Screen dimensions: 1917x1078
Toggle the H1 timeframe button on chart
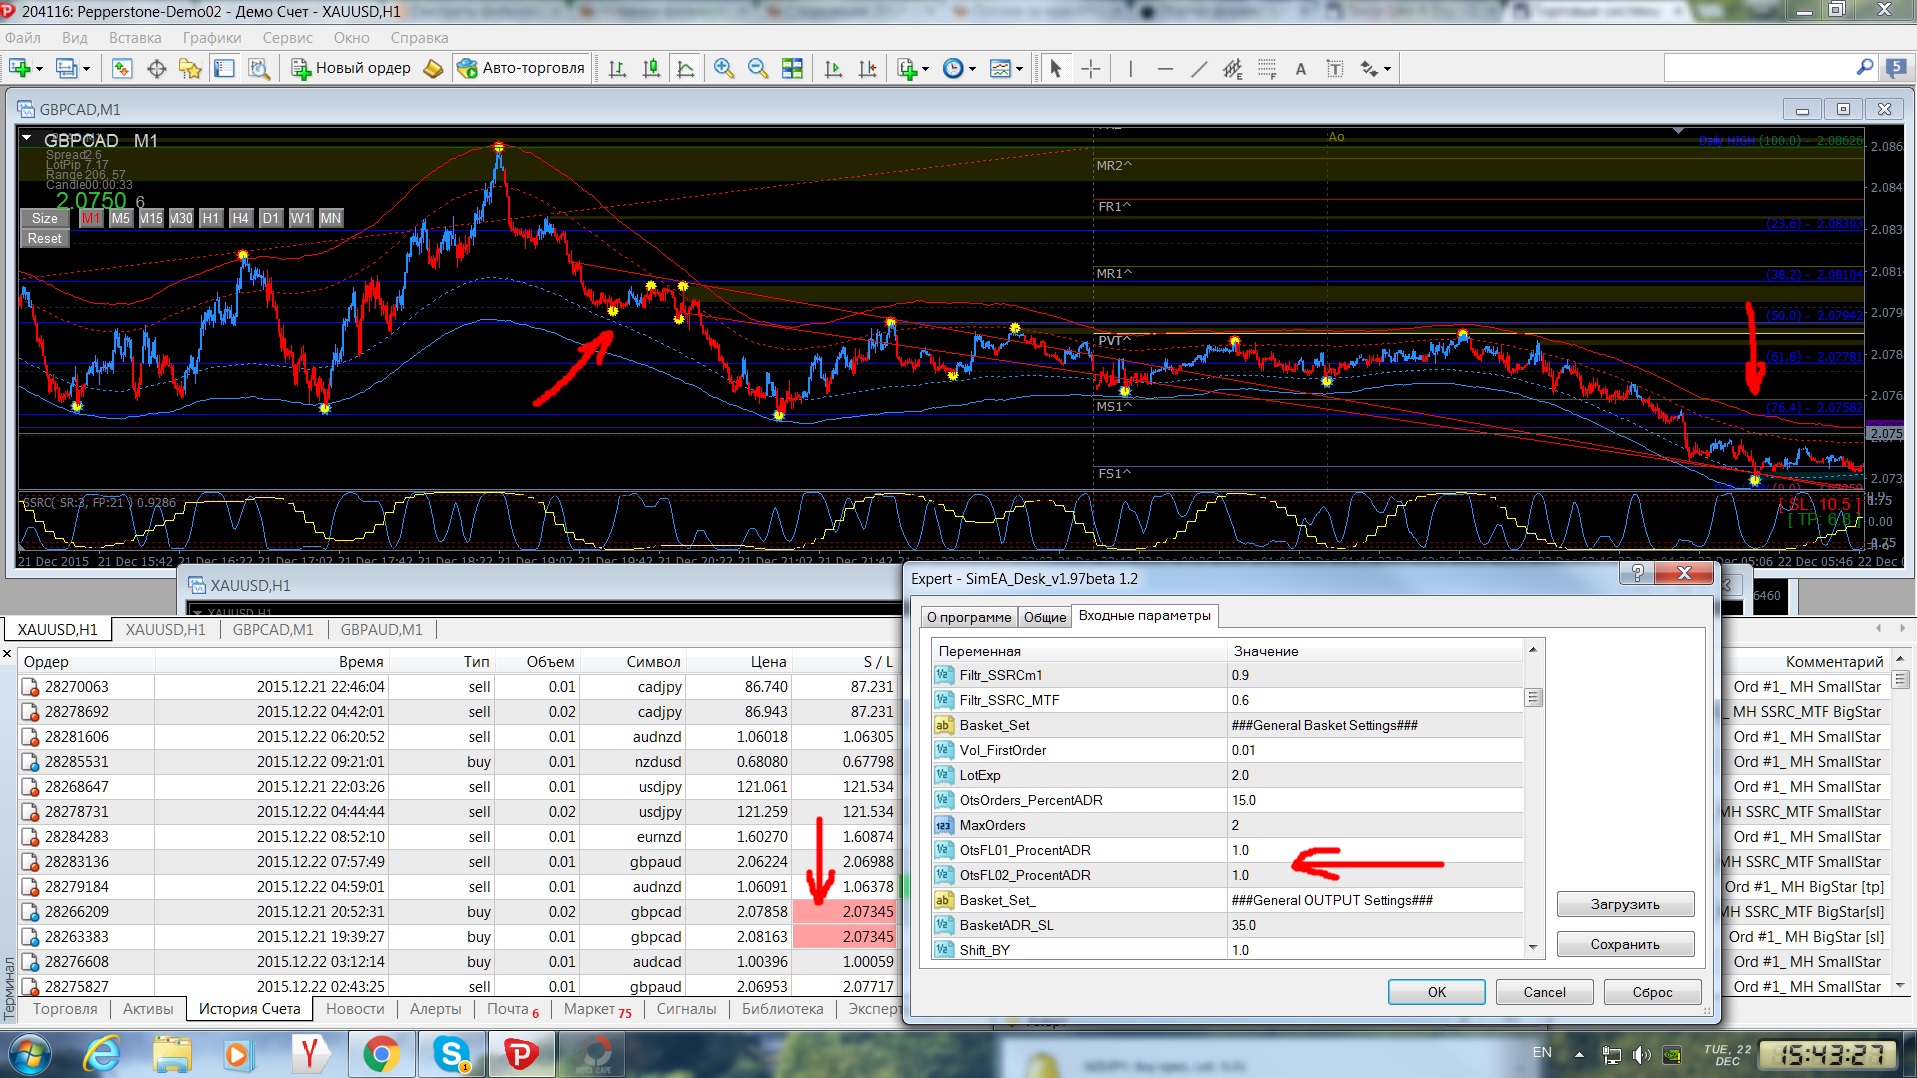[210, 218]
